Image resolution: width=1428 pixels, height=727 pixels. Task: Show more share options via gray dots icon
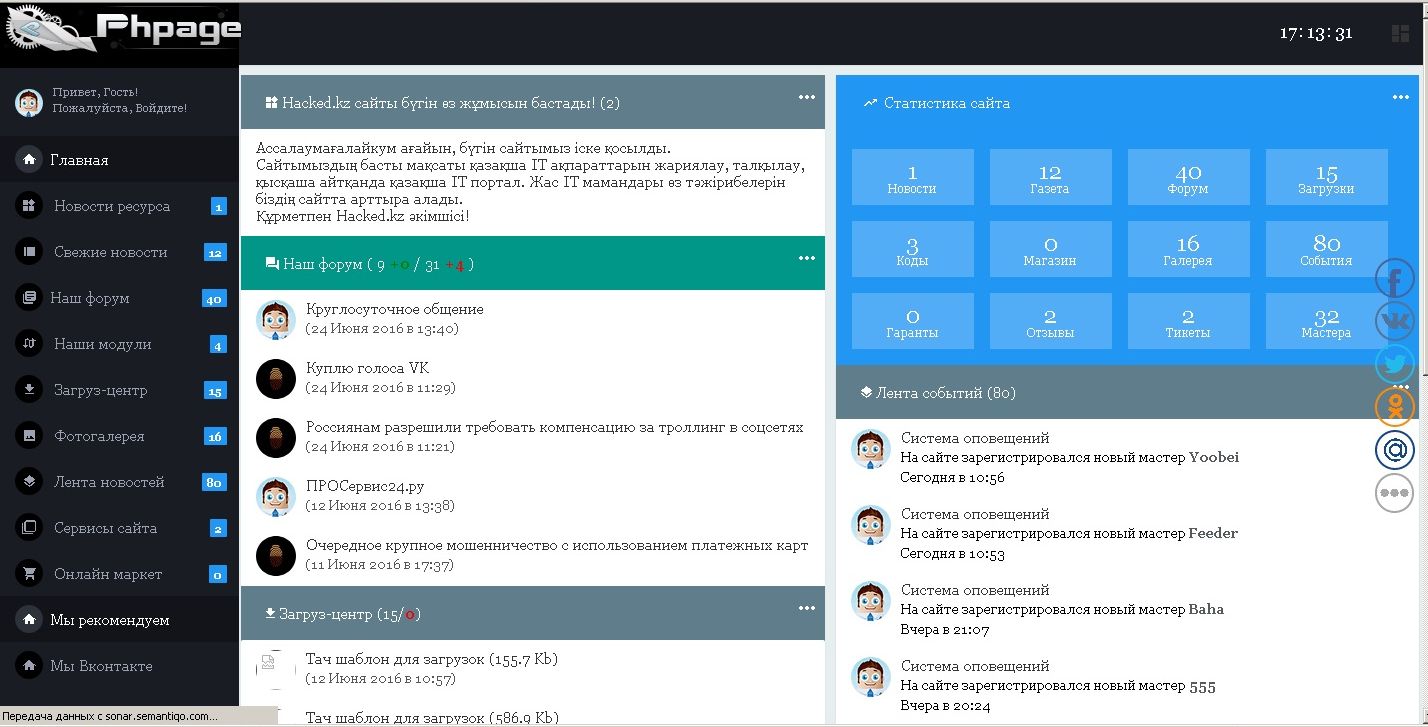1395,493
